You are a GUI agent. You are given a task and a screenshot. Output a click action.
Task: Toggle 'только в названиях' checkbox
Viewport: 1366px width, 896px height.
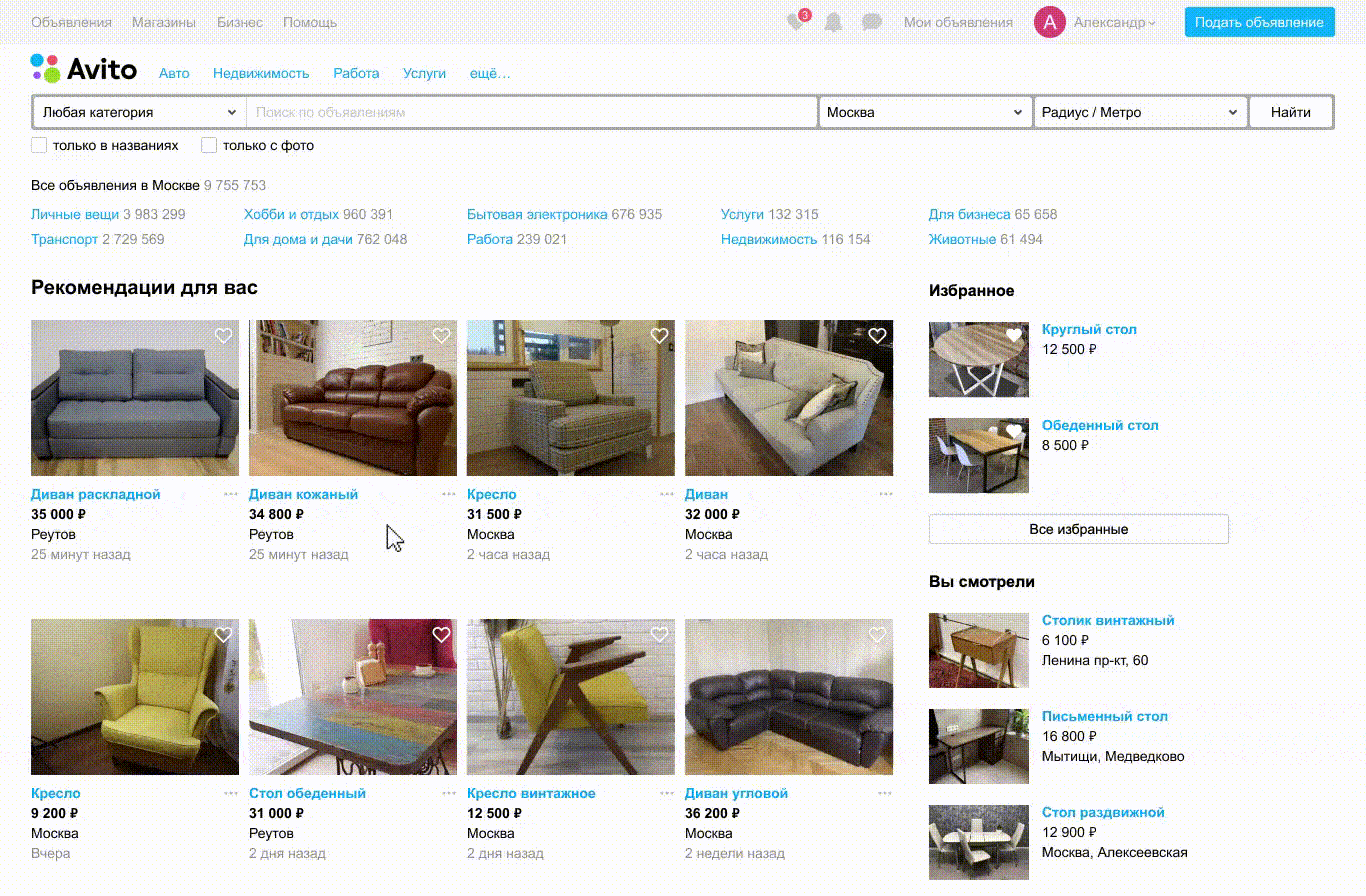coord(39,145)
